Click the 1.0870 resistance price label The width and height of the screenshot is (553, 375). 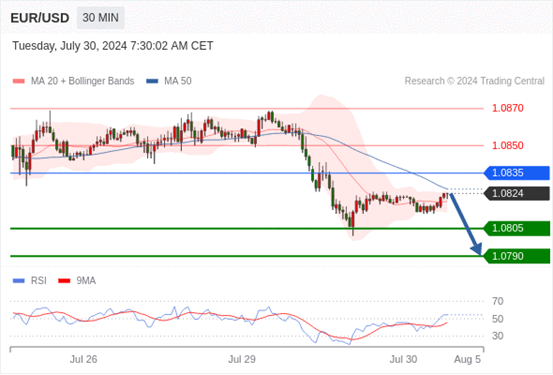(508, 108)
